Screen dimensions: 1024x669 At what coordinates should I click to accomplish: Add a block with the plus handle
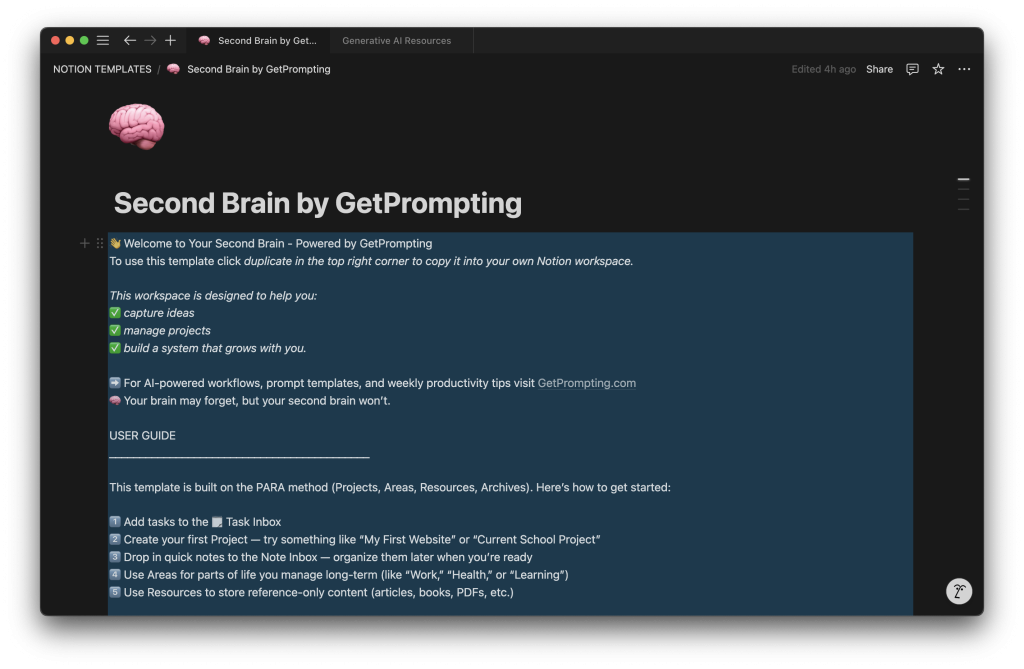[84, 243]
